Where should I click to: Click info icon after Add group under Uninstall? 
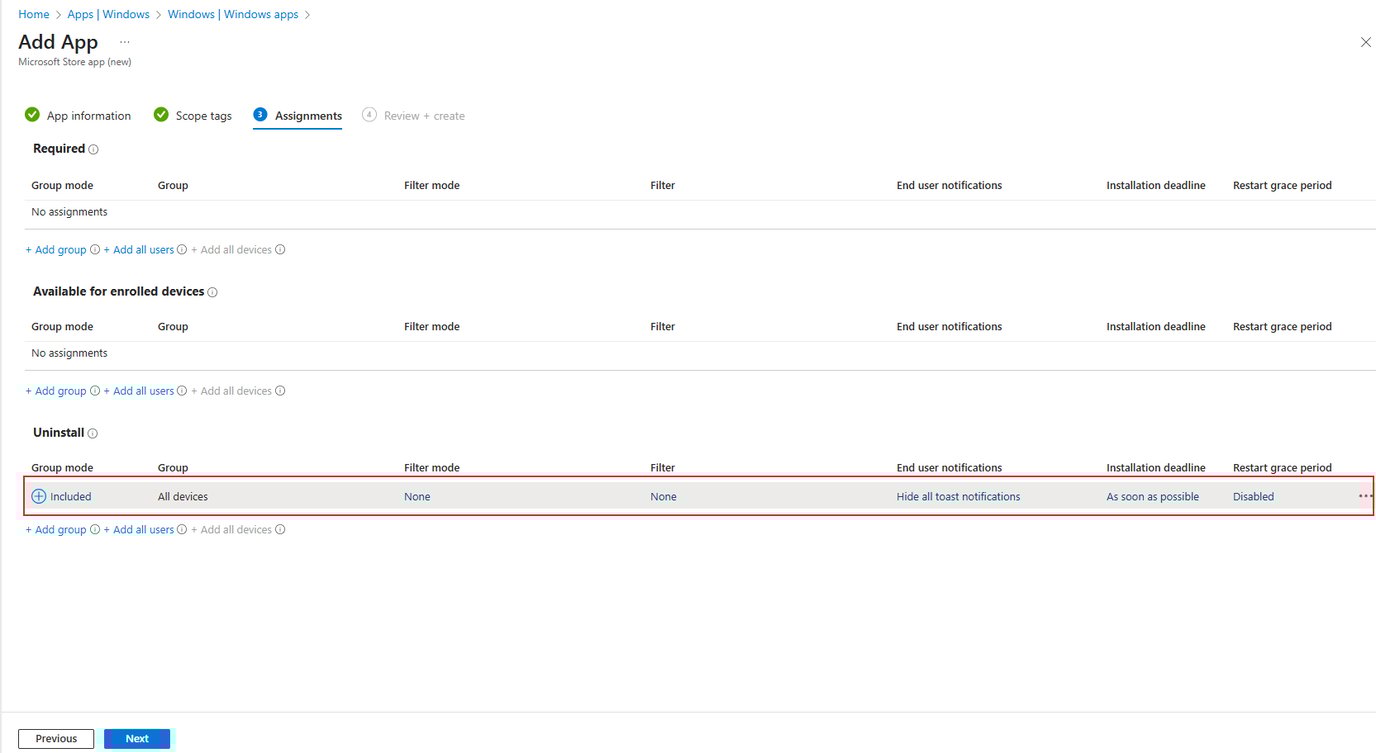(x=95, y=530)
